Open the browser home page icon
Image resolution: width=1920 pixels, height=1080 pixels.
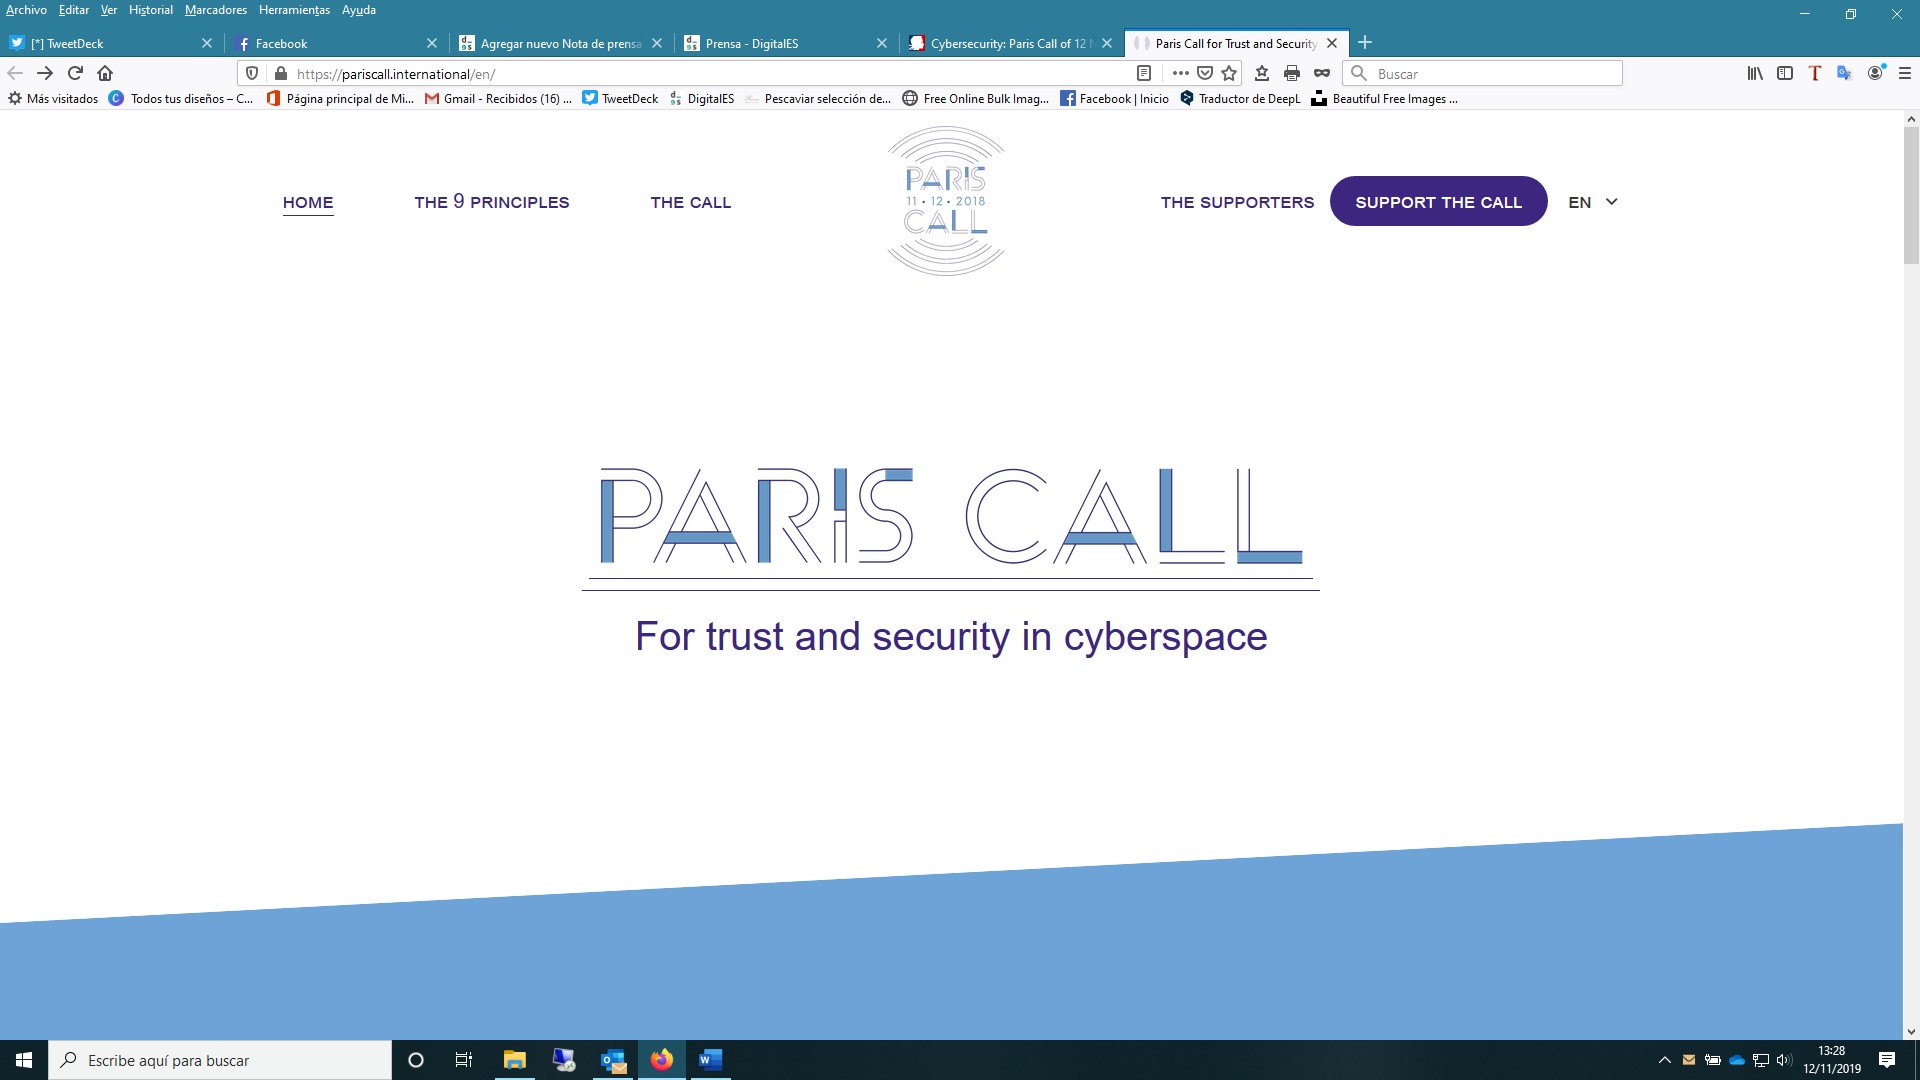pos(105,73)
